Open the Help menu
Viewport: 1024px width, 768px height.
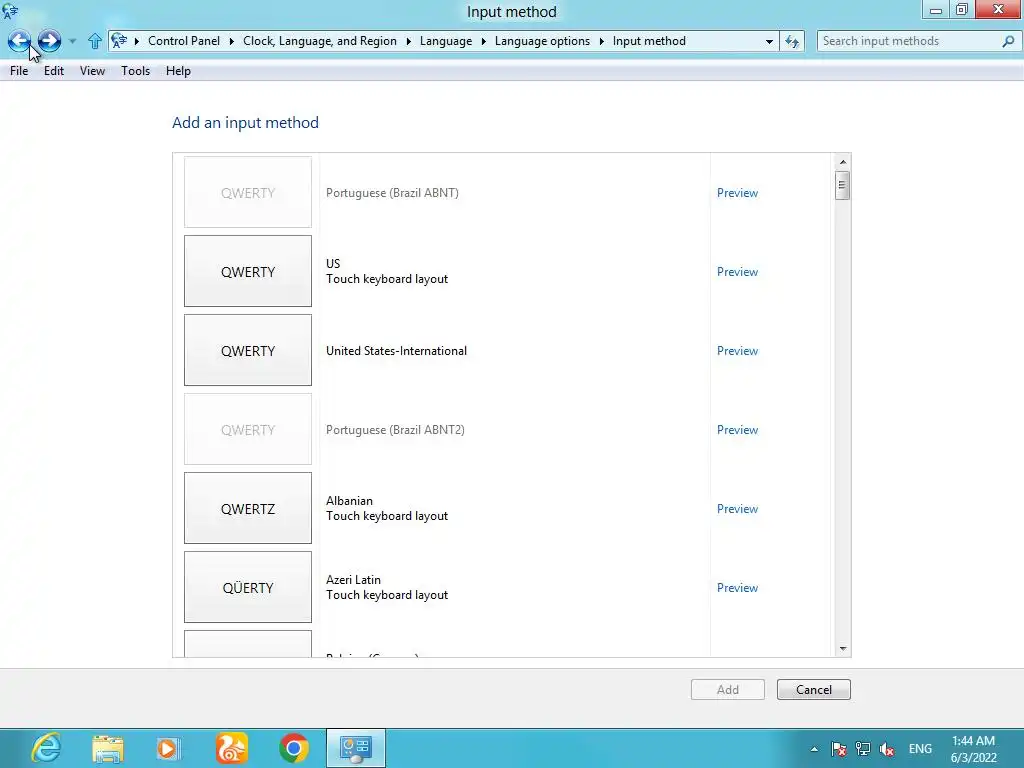click(x=178, y=71)
